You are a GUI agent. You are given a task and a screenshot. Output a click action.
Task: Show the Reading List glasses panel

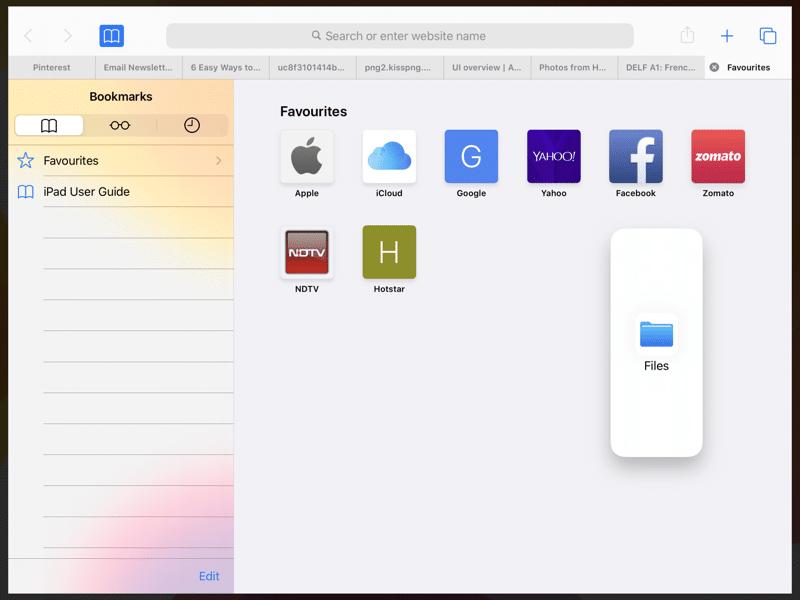[119, 125]
